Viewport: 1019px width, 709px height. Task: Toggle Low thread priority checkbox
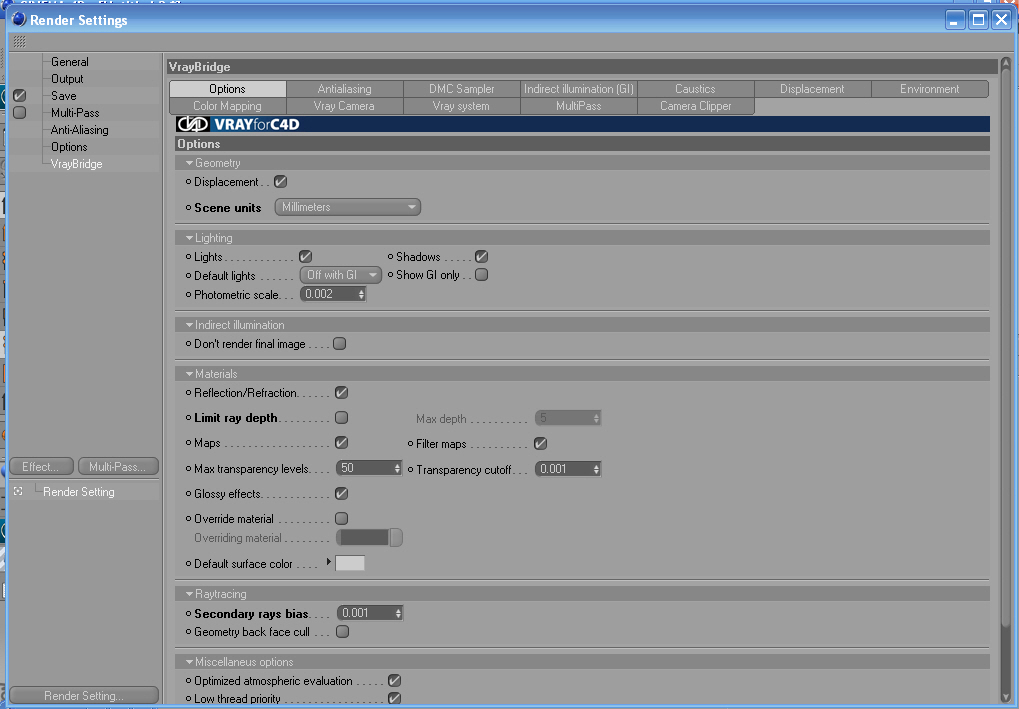[394, 698]
